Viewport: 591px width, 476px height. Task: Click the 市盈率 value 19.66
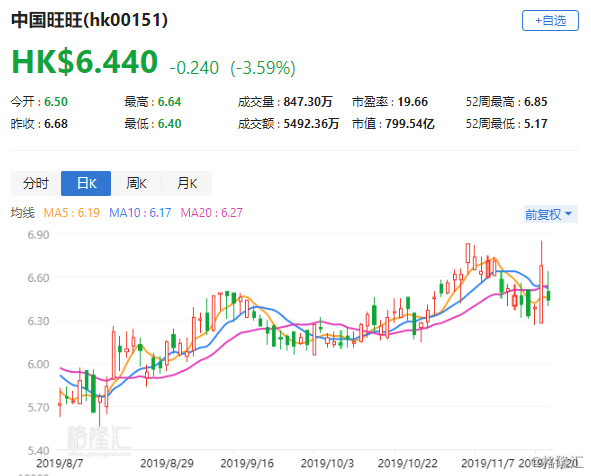click(412, 102)
